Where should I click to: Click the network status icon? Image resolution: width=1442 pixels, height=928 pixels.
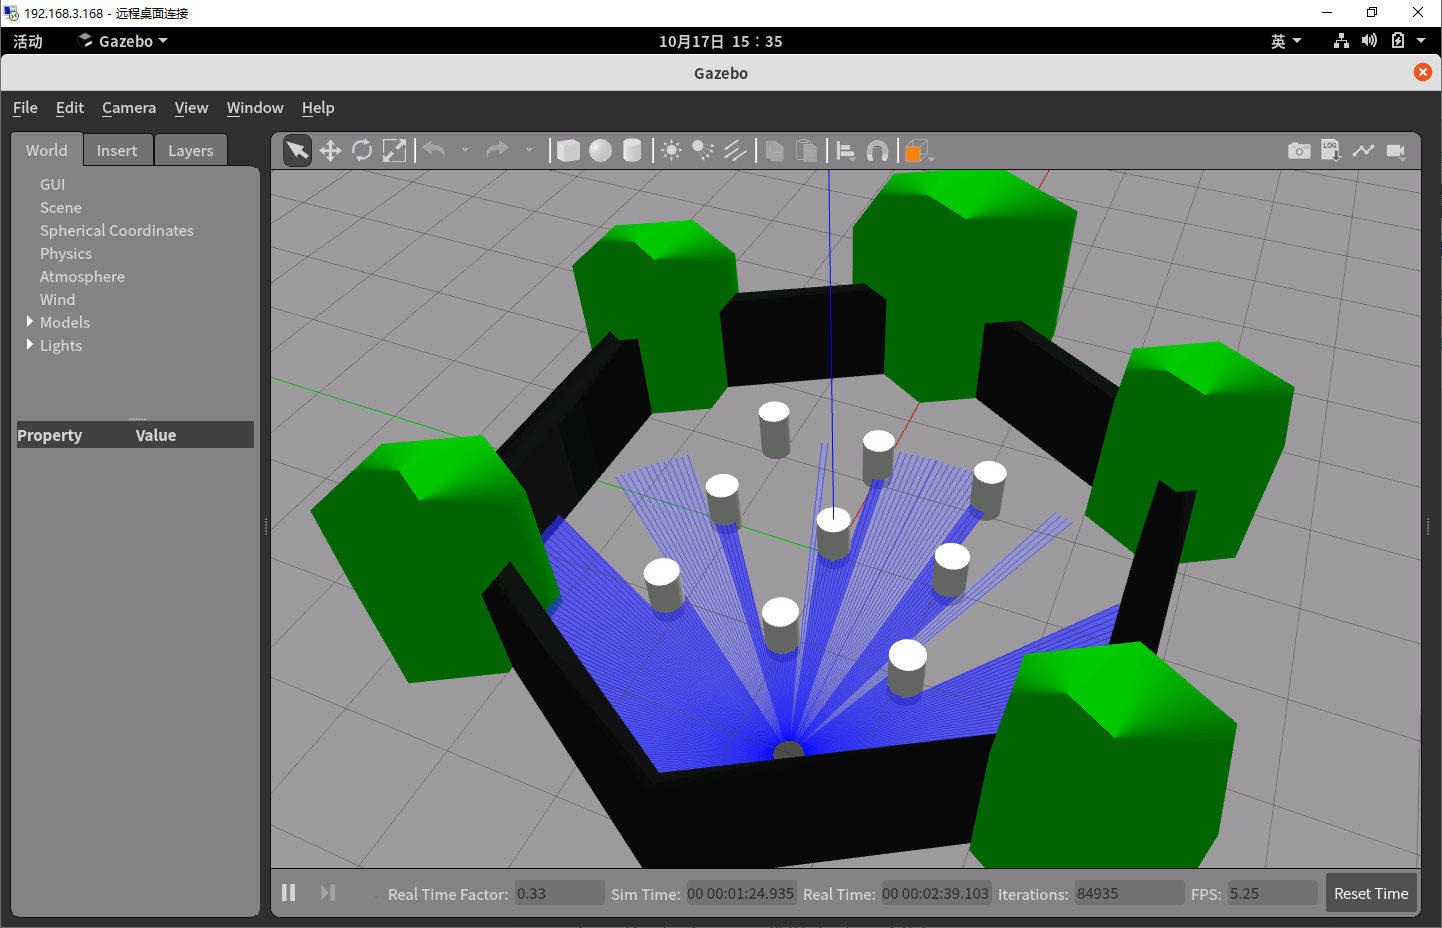click(x=1341, y=41)
